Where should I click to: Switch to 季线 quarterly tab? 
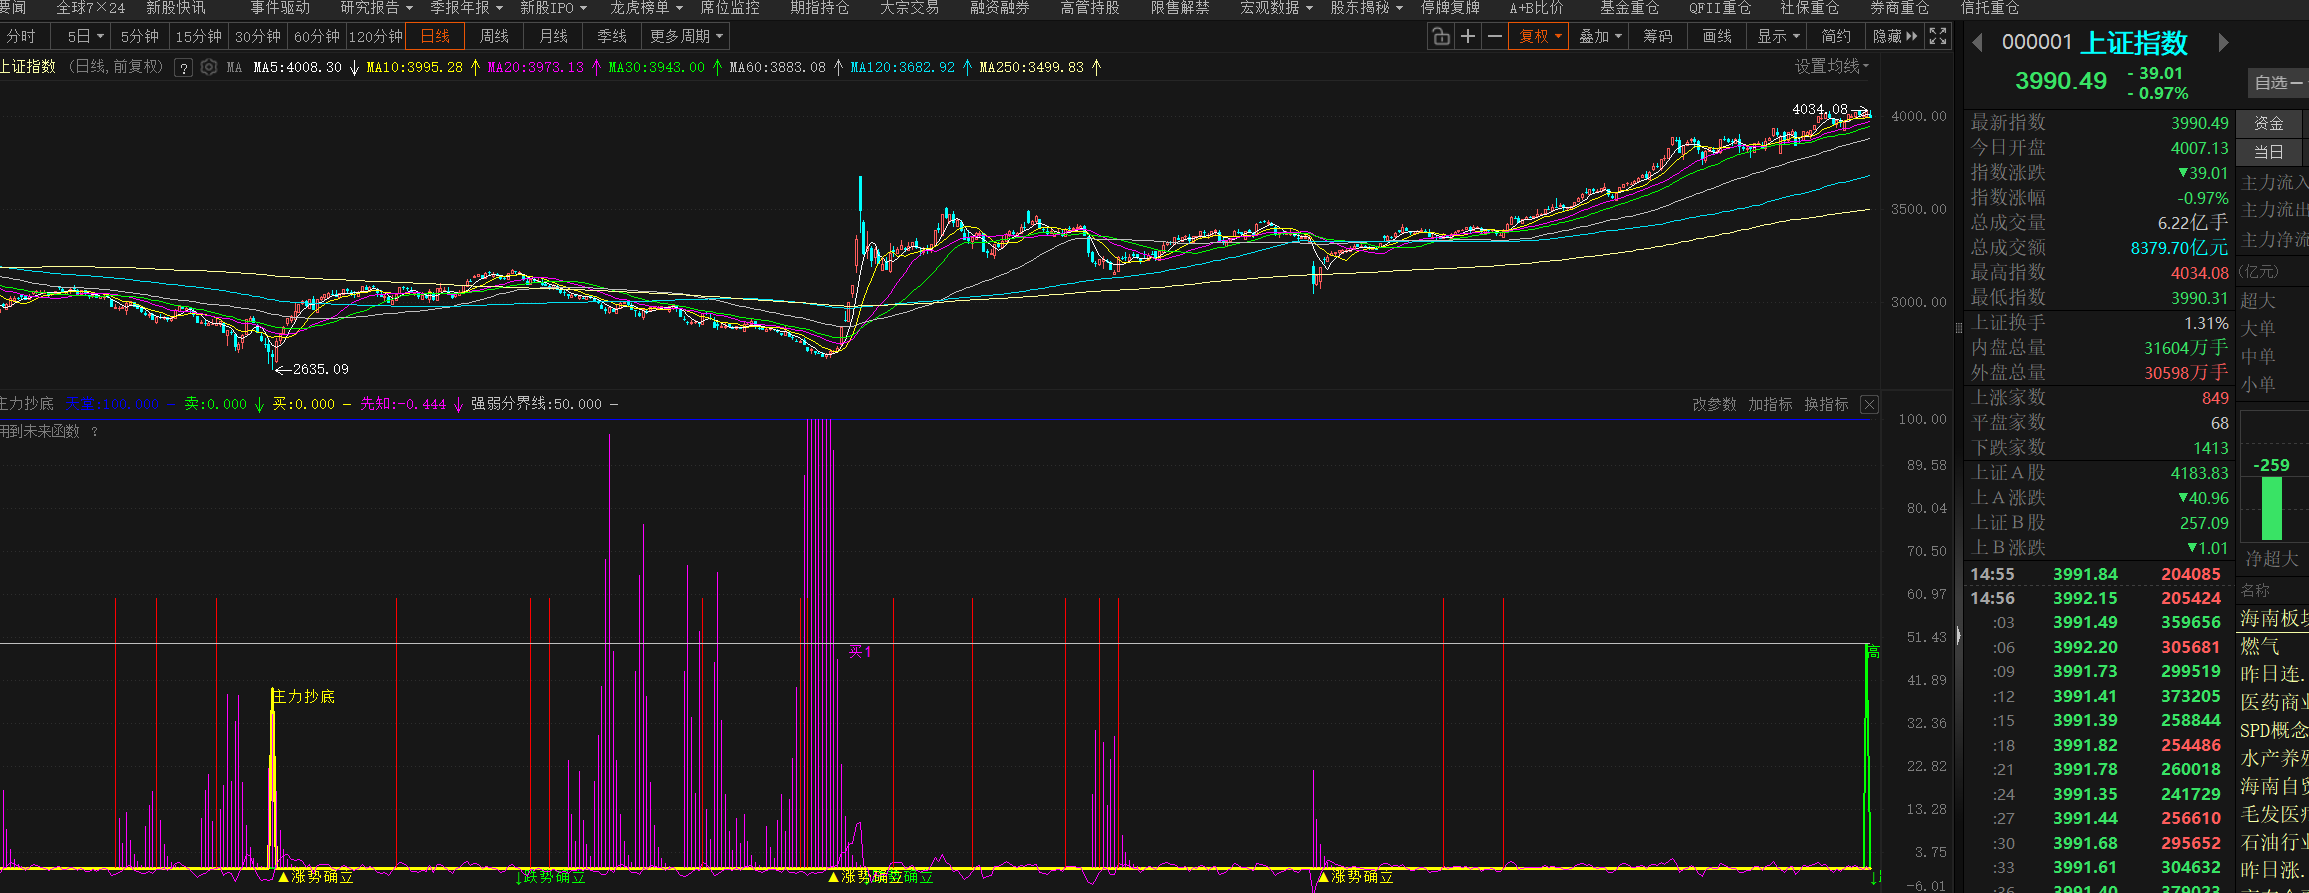point(612,37)
